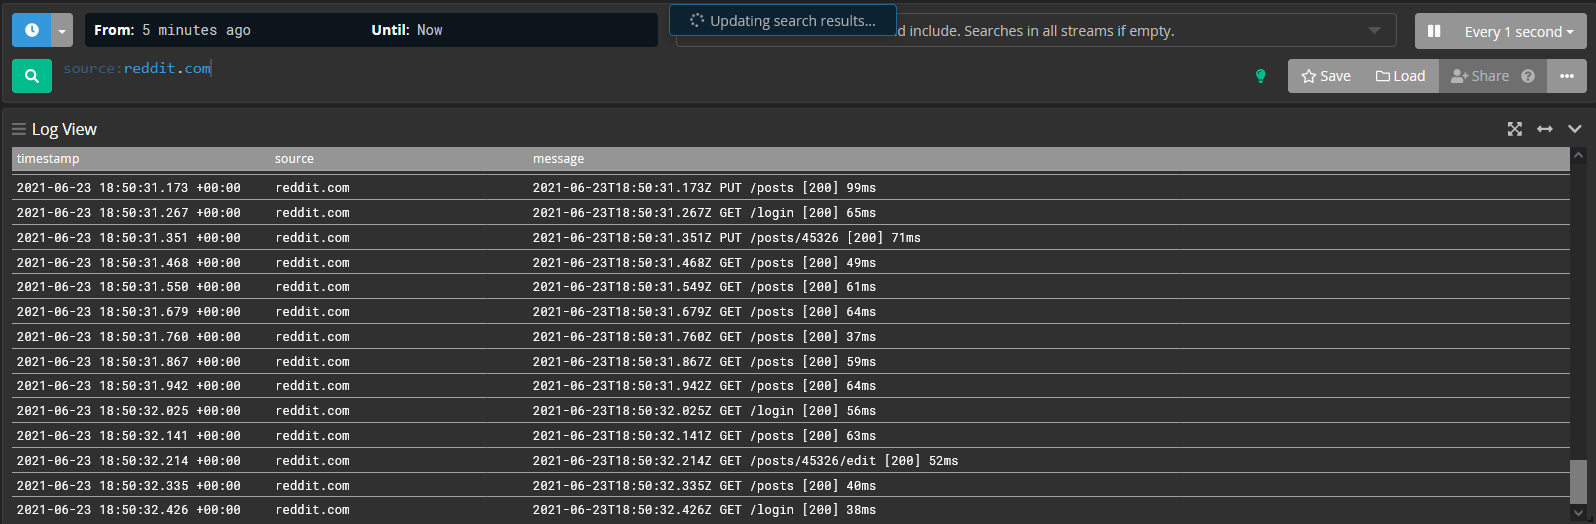Image resolution: width=1596 pixels, height=524 pixels.
Task: Select timestamp 2021-06-23 18:50:31.942 +00:00
Action: (129, 386)
